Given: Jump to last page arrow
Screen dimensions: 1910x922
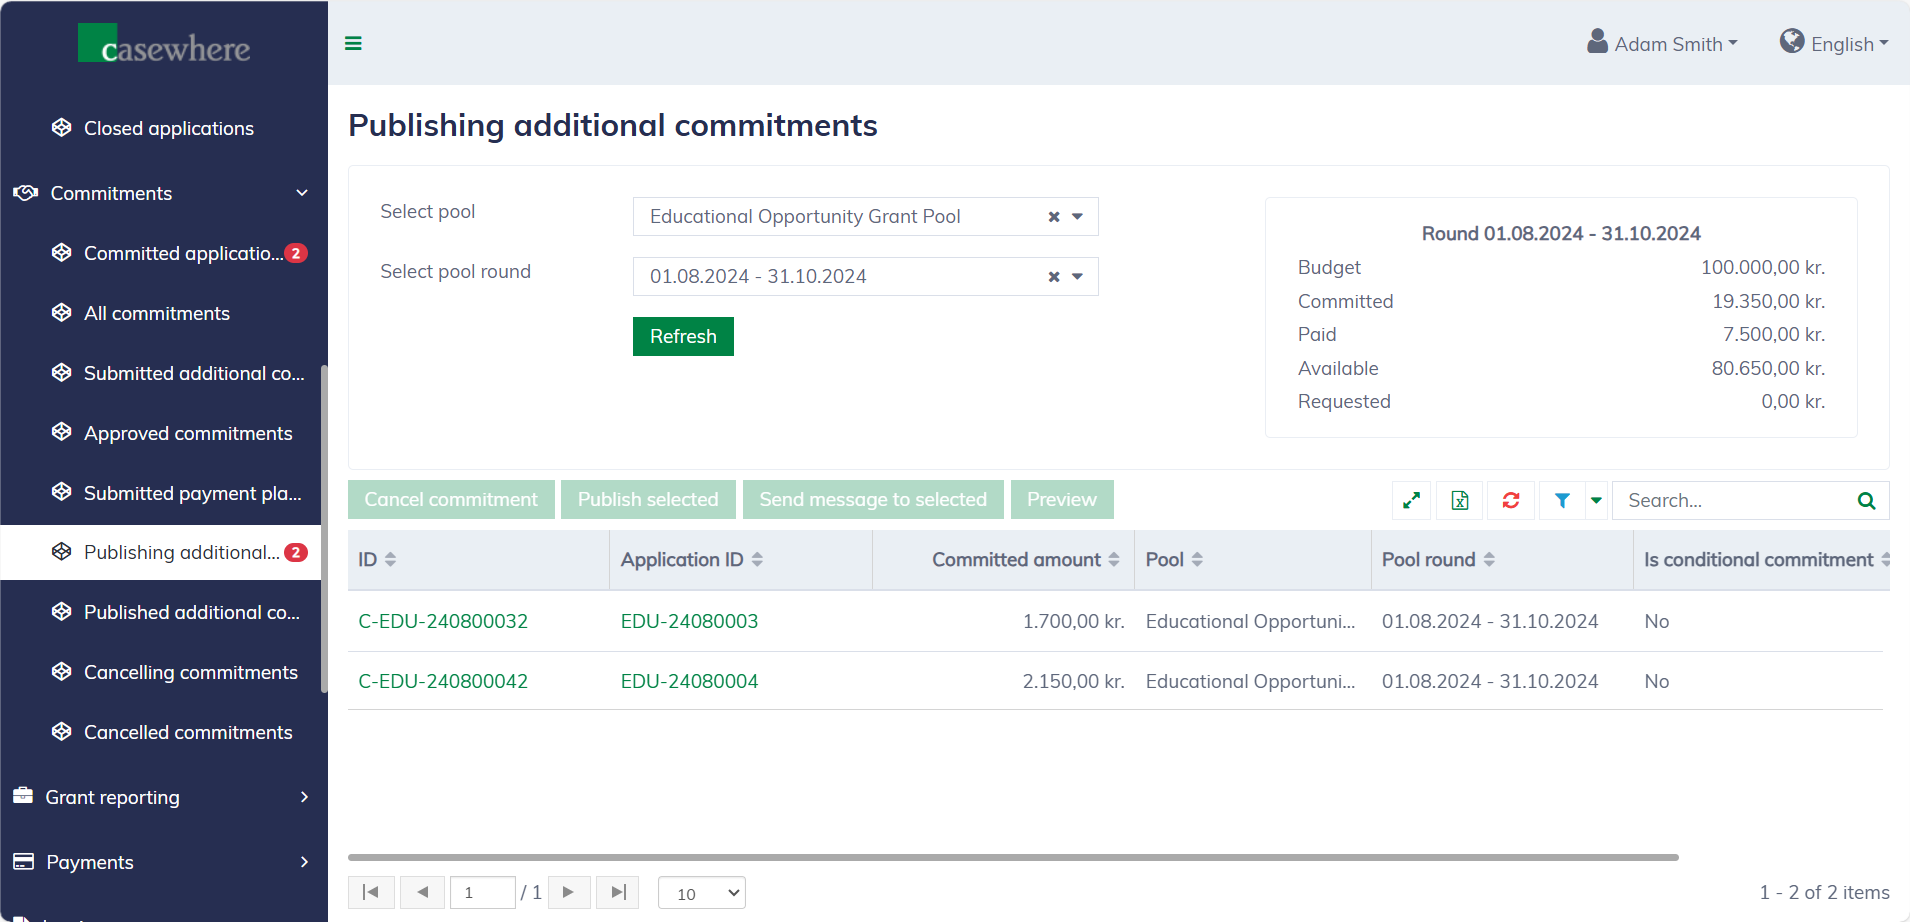Looking at the screenshot, I should point(618,892).
